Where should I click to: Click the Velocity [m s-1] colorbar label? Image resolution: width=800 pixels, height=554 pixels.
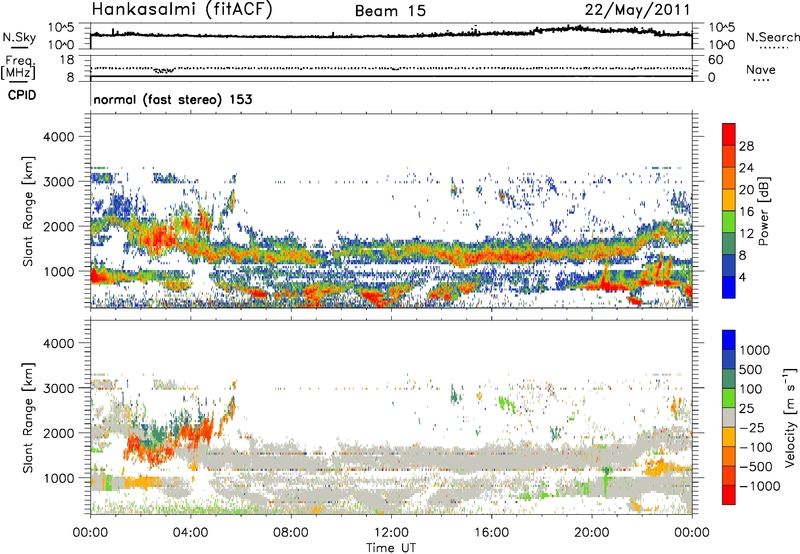[x=790, y=417]
